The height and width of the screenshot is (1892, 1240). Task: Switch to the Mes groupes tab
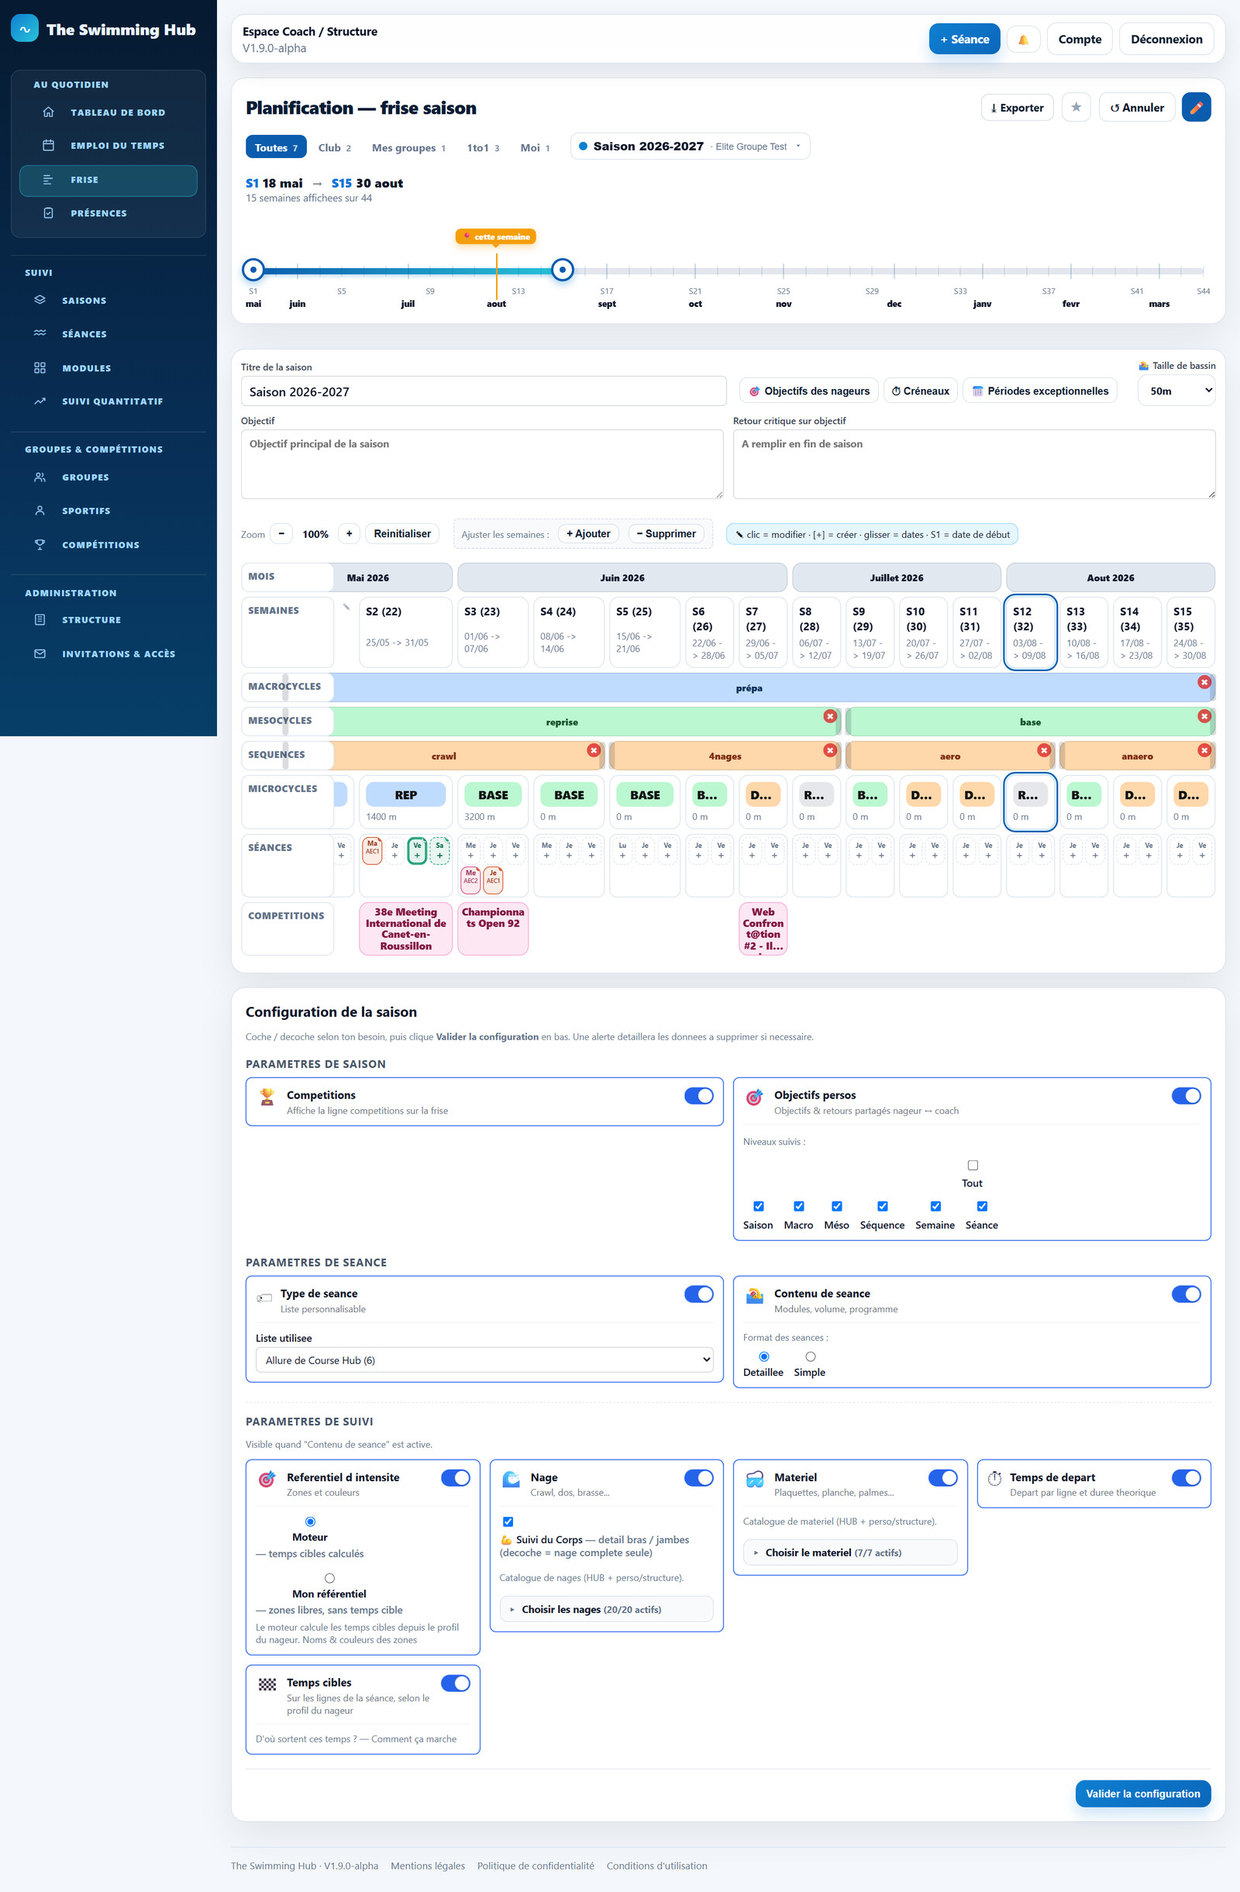click(409, 148)
